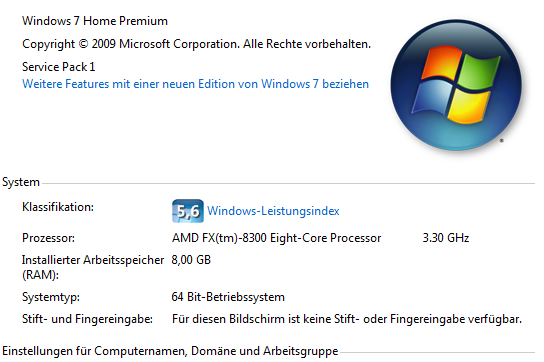The height and width of the screenshot is (362, 544).
Task: Click the 5,6 performance score badge
Action: click(x=188, y=211)
